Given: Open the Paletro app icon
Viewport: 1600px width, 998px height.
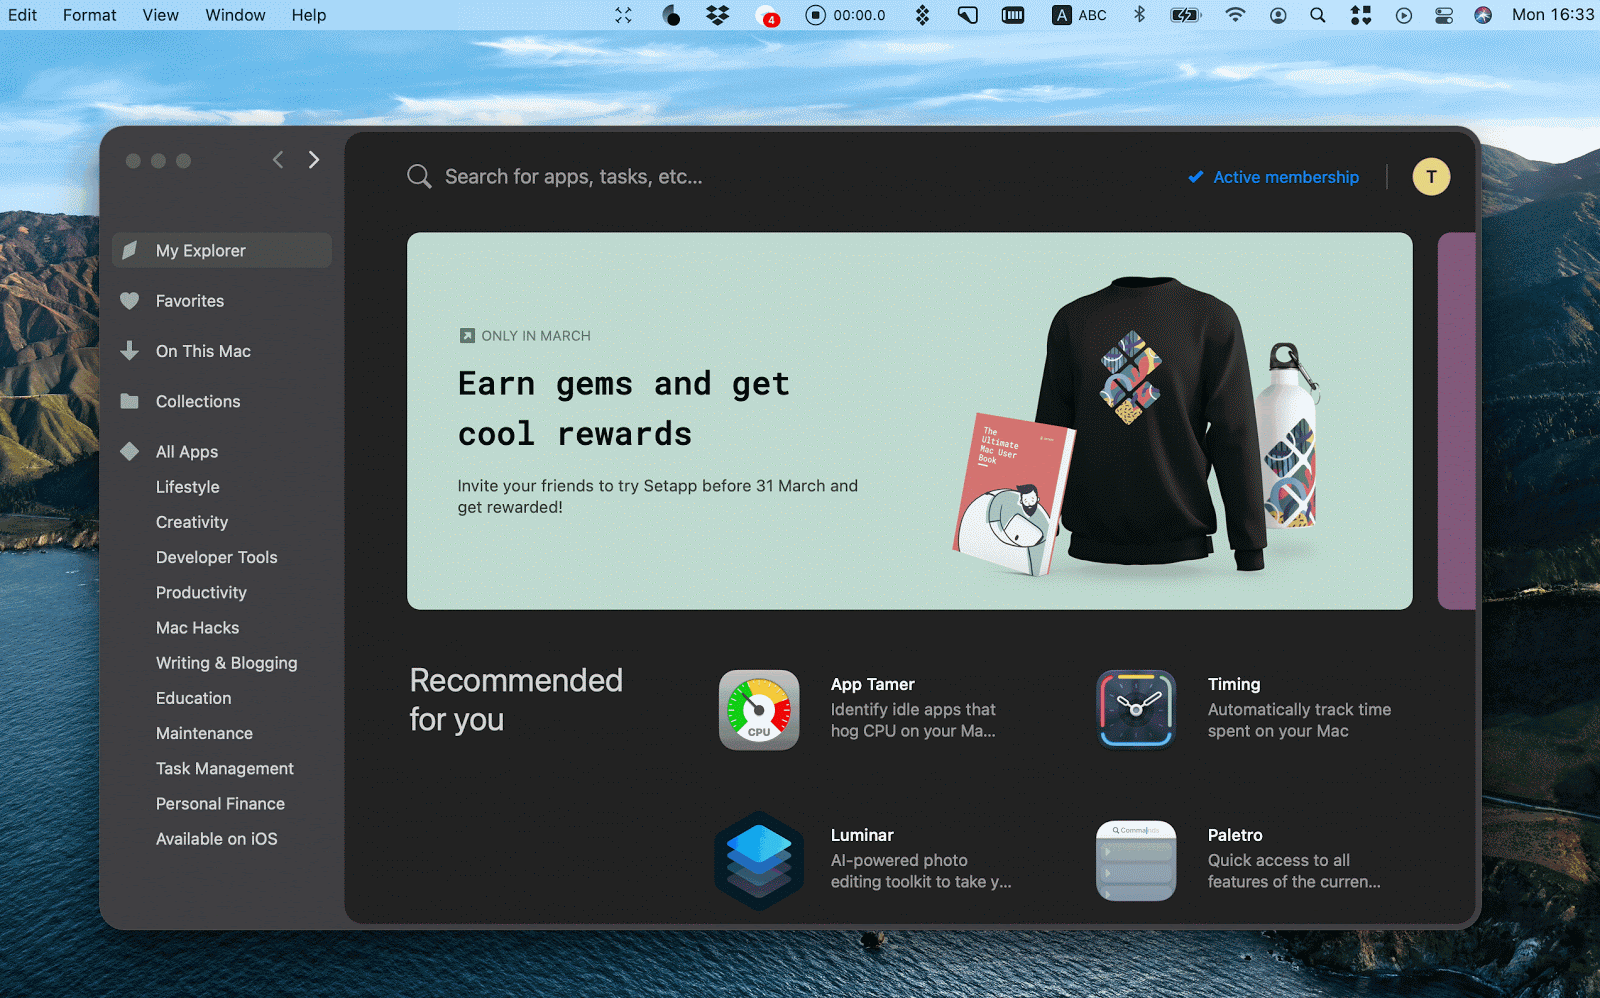Looking at the screenshot, I should pyautogui.click(x=1136, y=860).
